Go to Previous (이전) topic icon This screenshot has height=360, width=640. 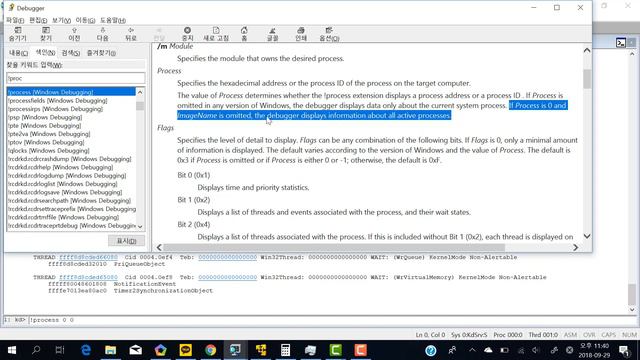click(x=74, y=34)
